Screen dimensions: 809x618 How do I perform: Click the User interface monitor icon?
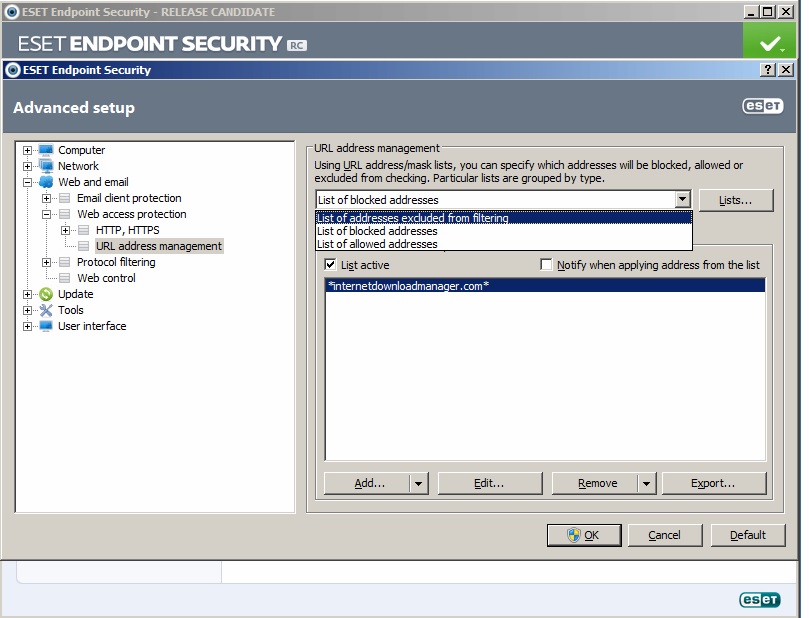point(46,326)
